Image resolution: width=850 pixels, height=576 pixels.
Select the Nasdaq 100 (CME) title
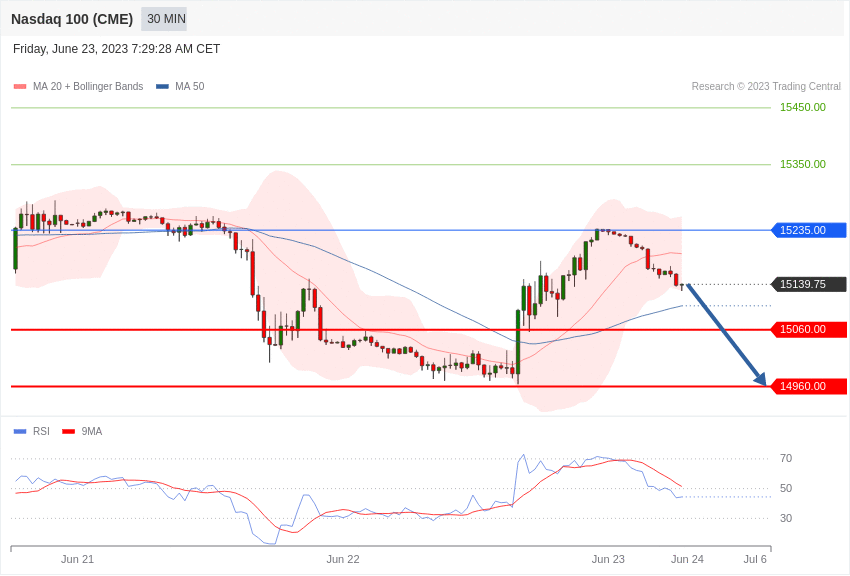coord(72,19)
